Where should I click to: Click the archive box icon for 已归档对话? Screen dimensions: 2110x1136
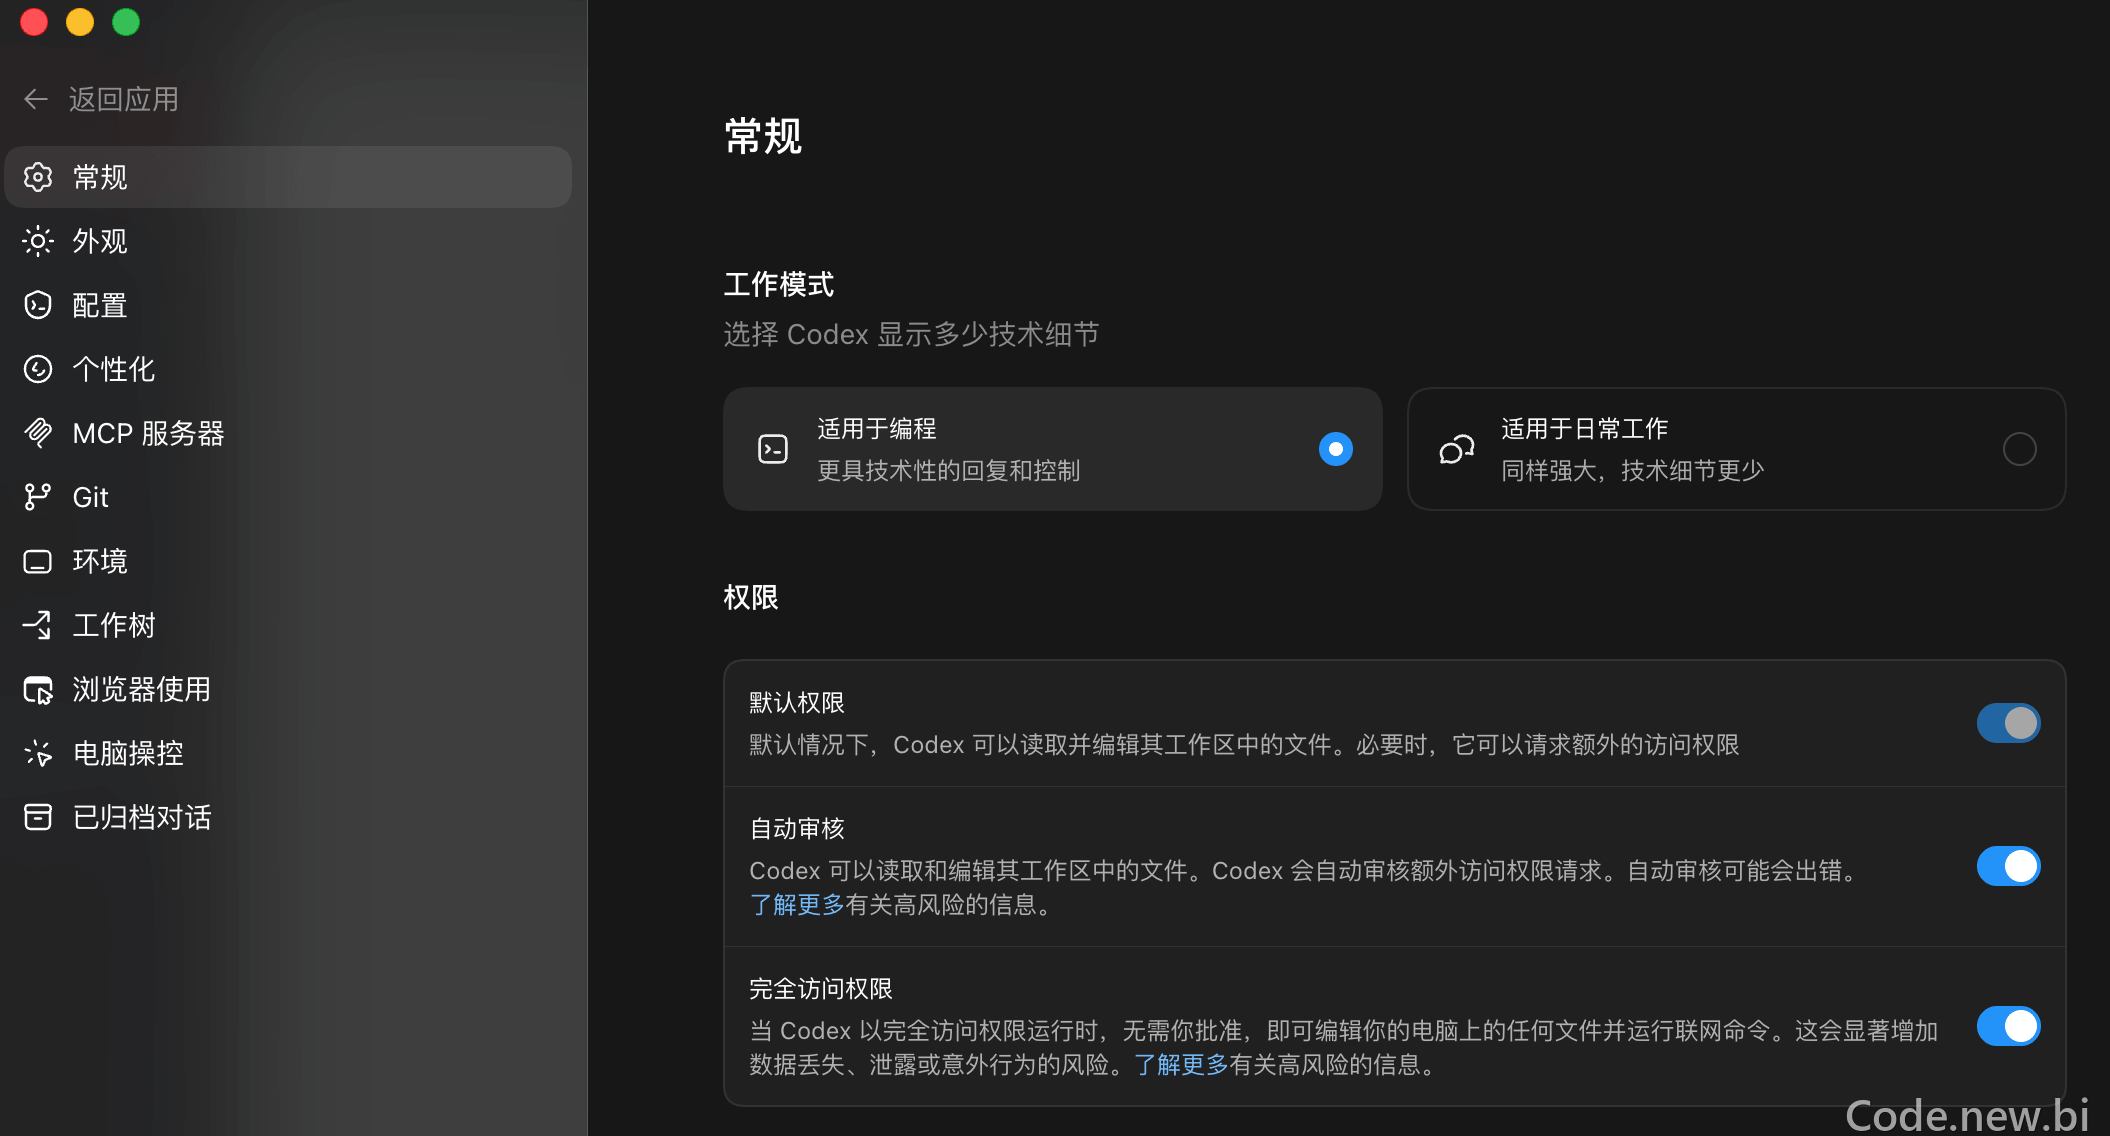(x=38, y=817)
